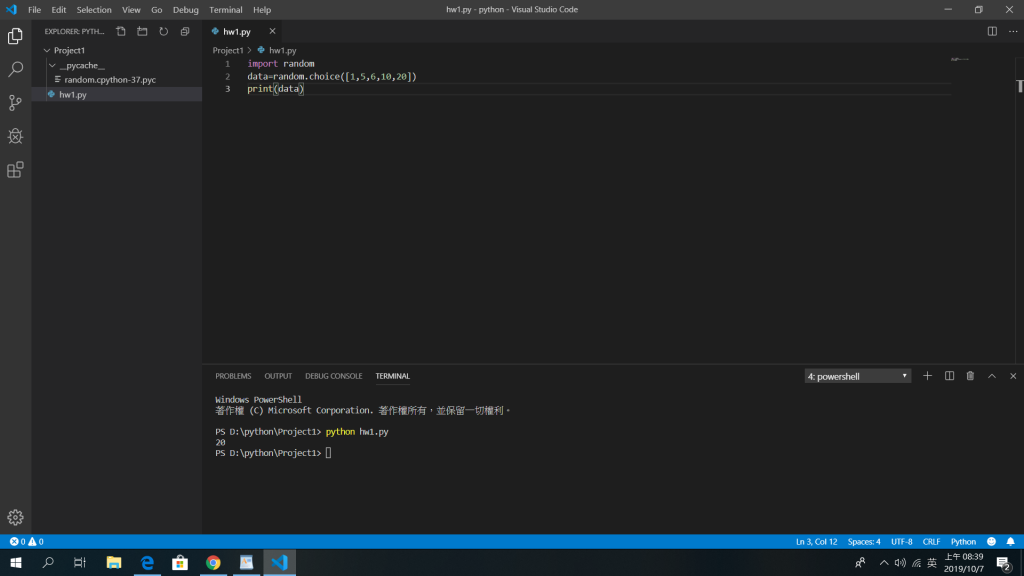Open the editor More Actions menu

tap(1013, 31)
